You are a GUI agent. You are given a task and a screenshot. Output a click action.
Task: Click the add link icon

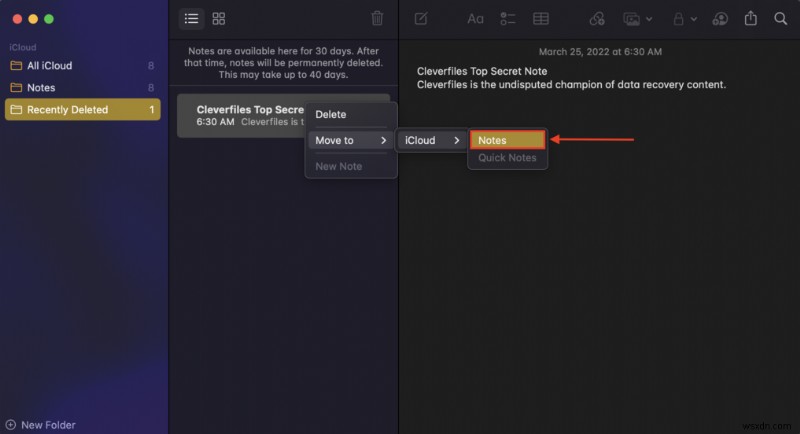click(x=597, y=18)
